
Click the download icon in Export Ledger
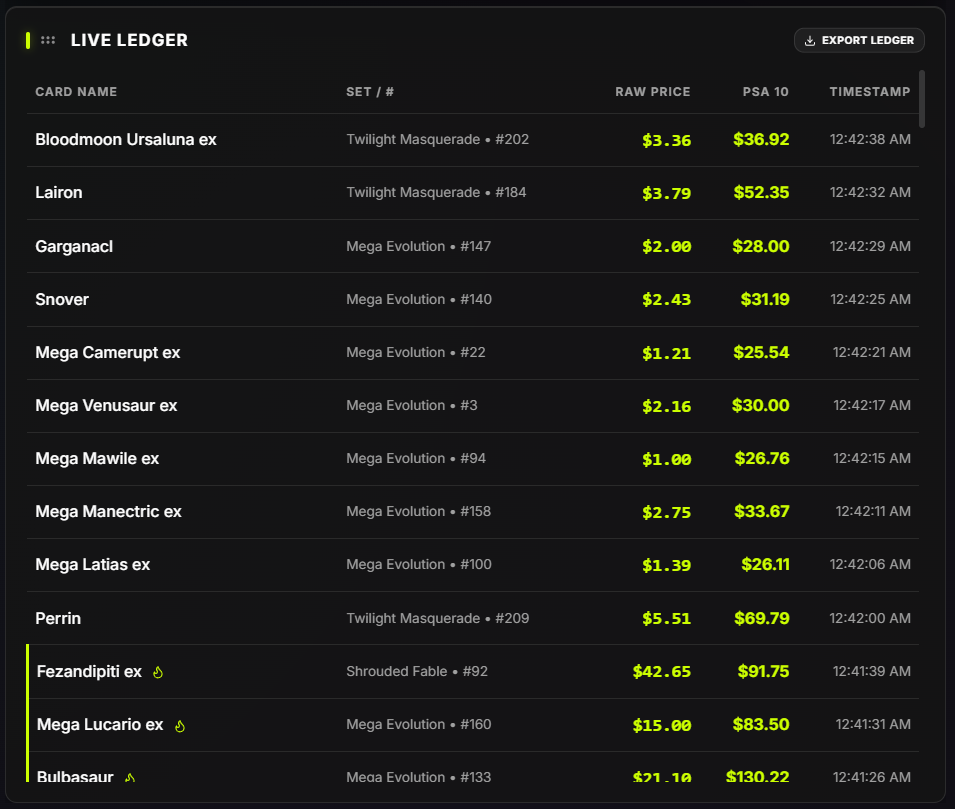810,41
